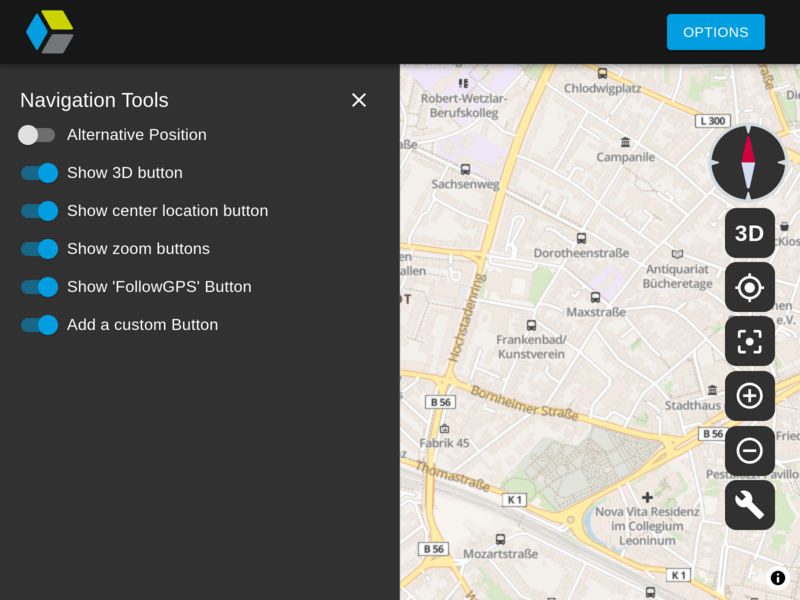Zoom in using the plus button
The height and width of the screenshot is (600, 800).
click(x=749, y=395)
